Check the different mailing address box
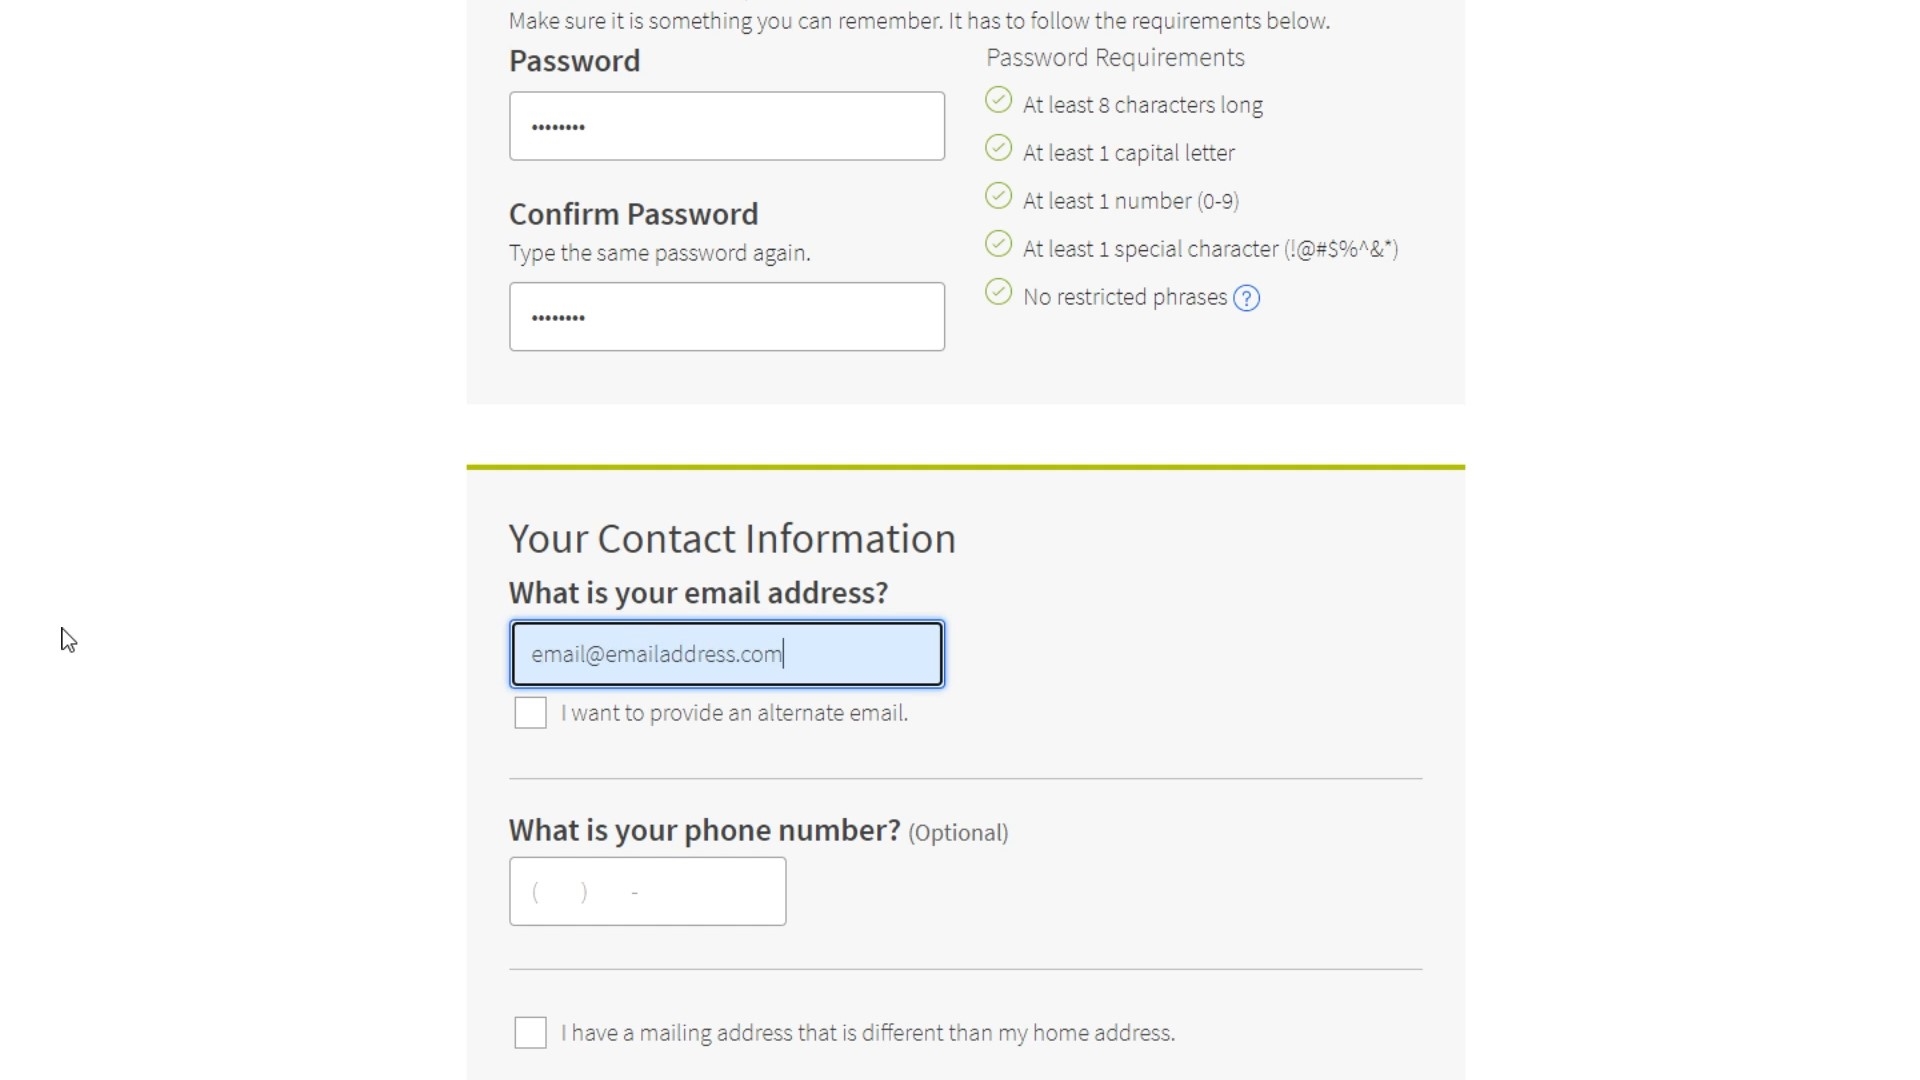1920x1080 pixels. tap(530, 1032)
